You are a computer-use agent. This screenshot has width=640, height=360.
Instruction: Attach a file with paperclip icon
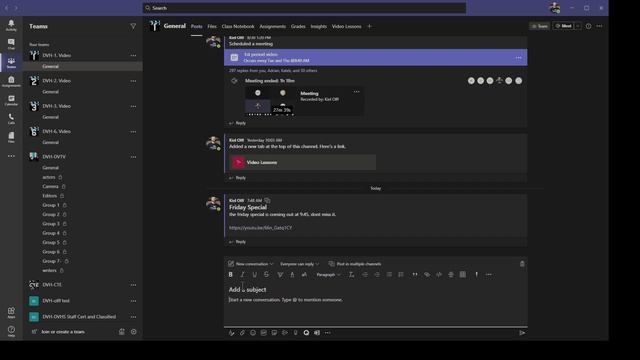(242, 333)
